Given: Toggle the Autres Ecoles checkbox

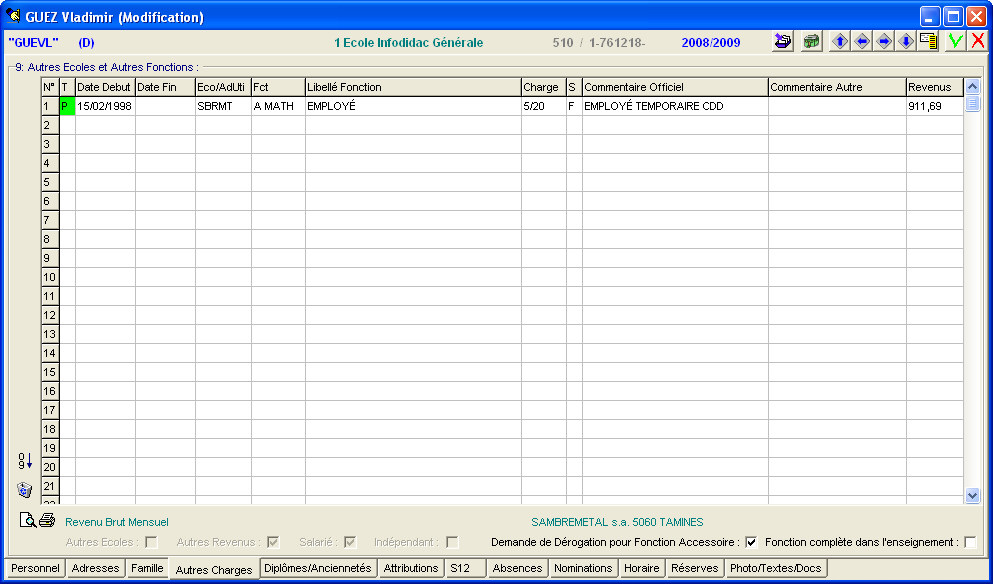Looking at the screenshot, I should [151, 542].
